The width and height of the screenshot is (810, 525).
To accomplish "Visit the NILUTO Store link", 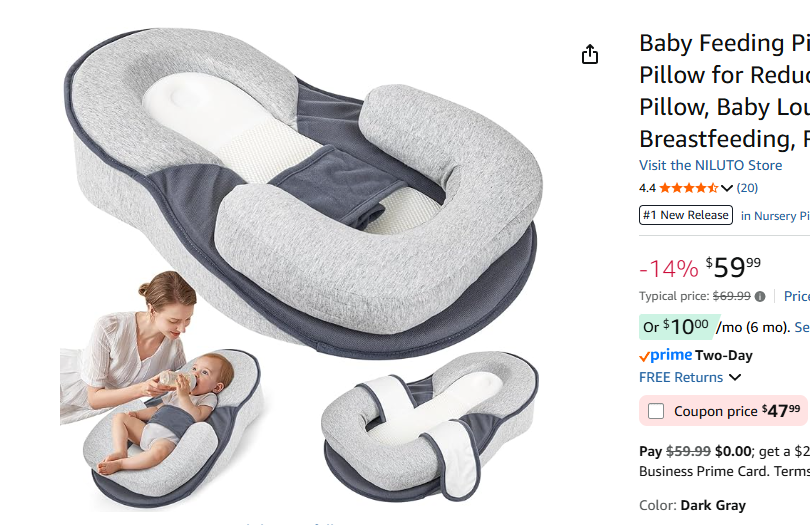I will (x=710, y=165).
